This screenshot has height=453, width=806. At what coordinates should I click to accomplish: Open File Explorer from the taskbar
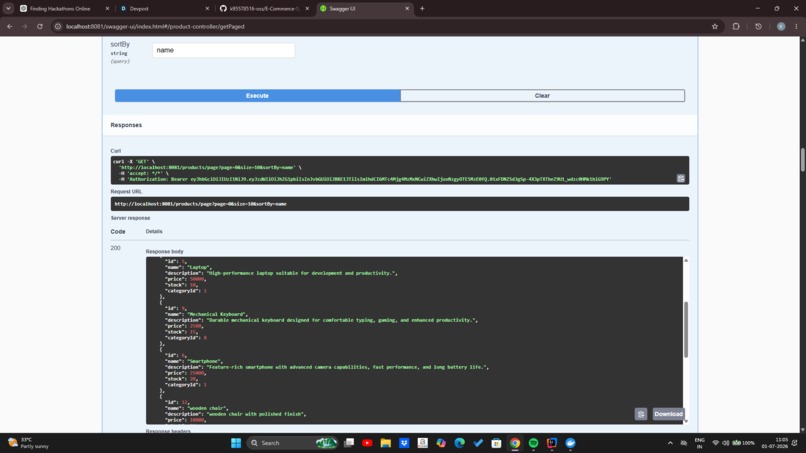click(386, 443)
